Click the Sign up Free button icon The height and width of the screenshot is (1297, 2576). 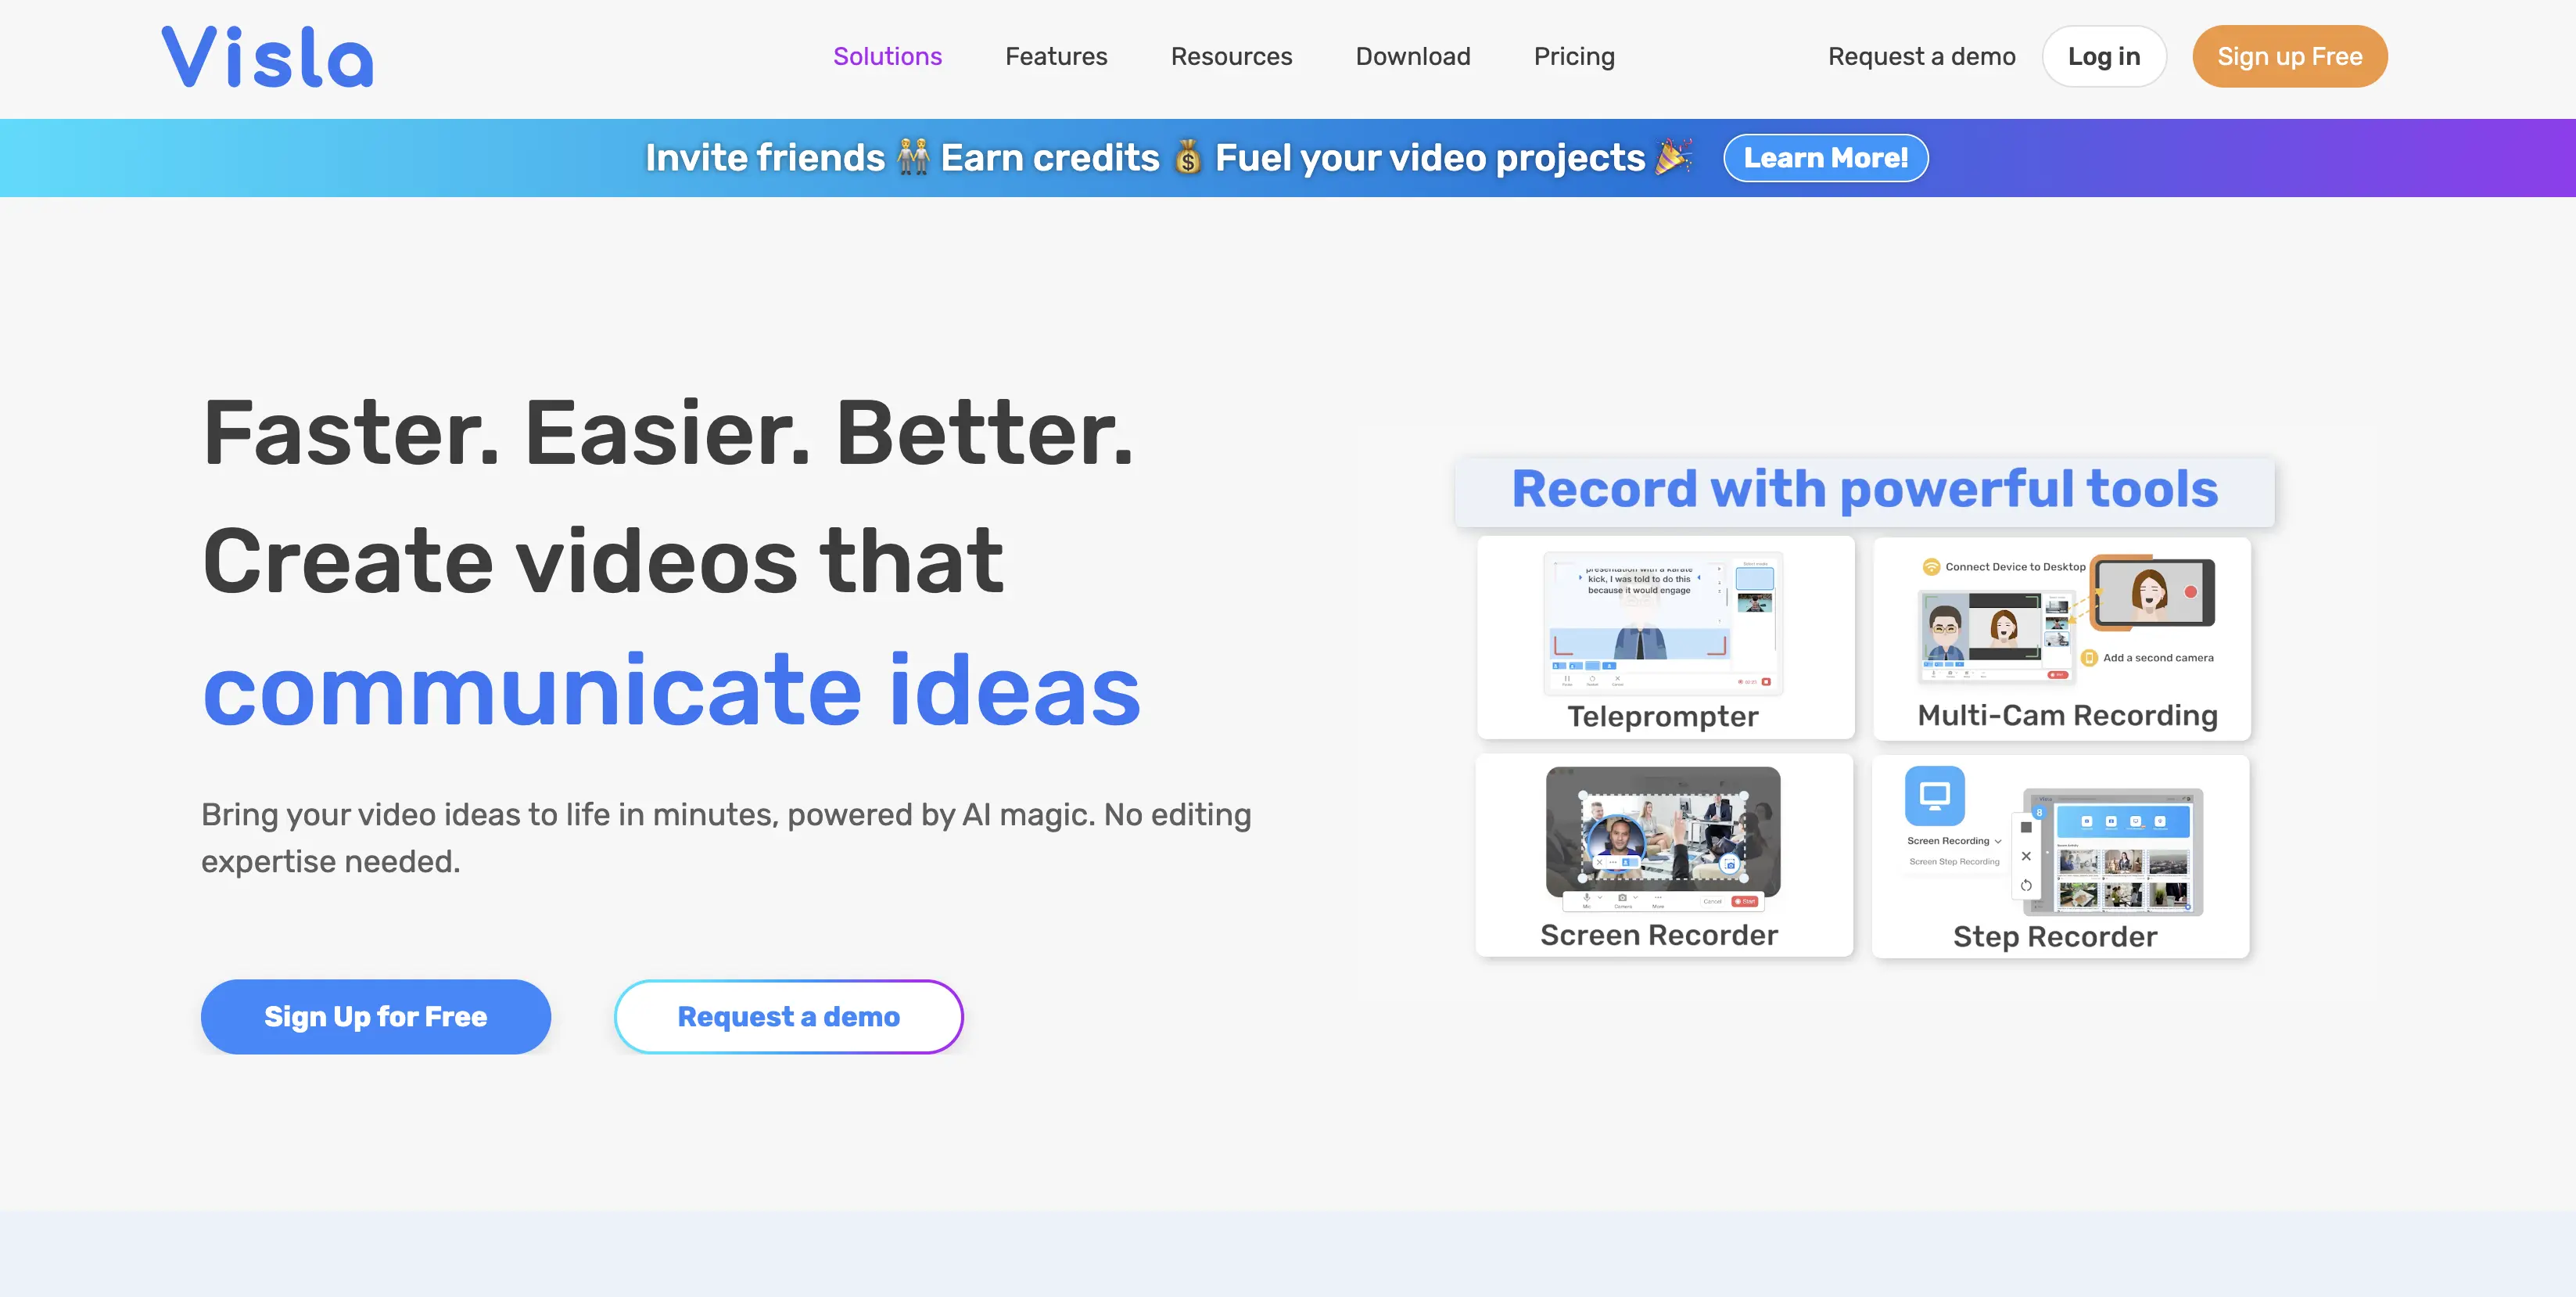tap(2290, 56)
